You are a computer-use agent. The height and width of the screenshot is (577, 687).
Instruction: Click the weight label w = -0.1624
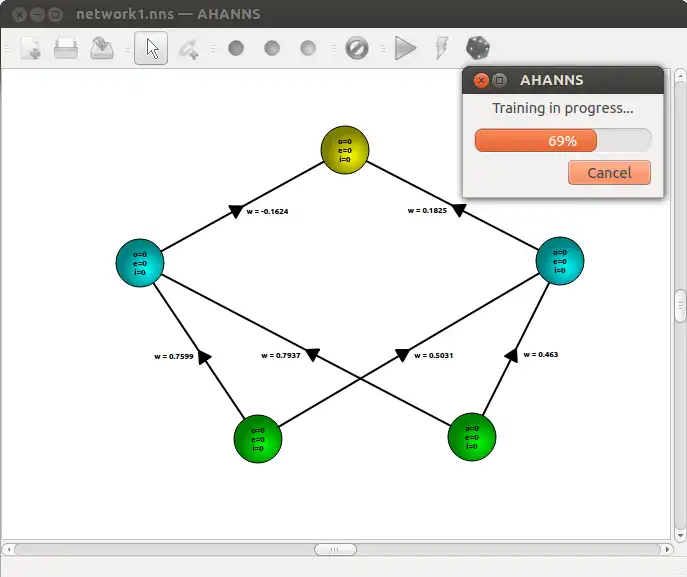[x=267, y=212]
